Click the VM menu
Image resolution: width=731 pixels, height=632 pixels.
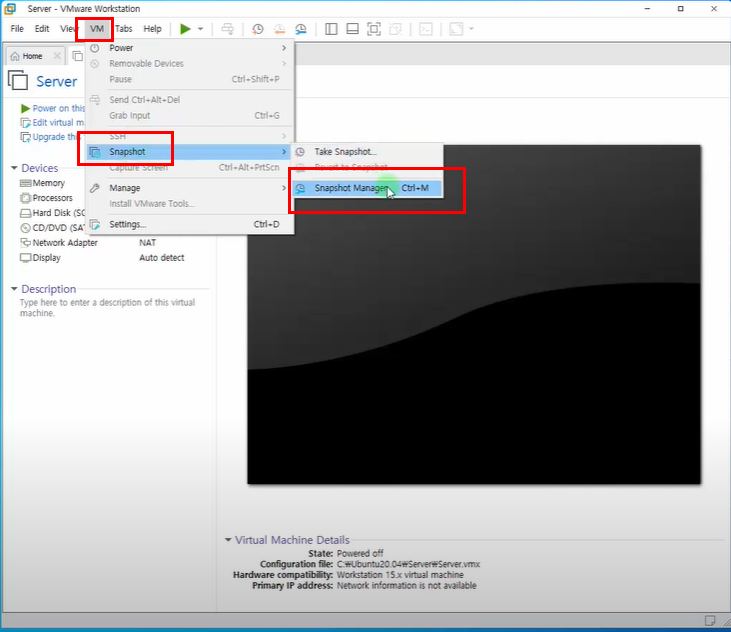pyautogui.click(x=97, y=29)
